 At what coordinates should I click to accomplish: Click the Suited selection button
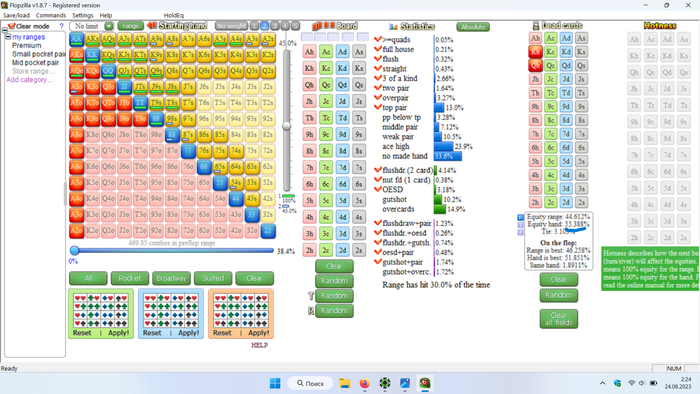click(x=213, y=278)
